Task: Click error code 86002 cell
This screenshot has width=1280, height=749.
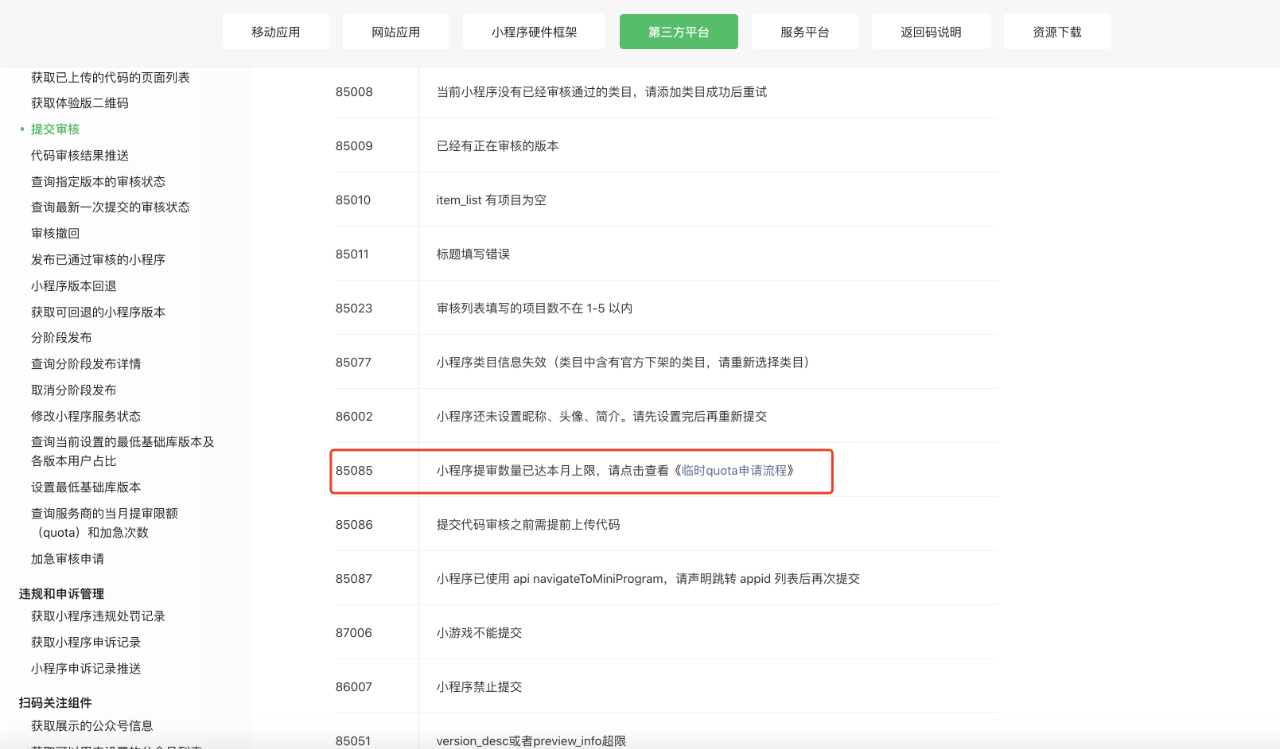Action: pyautogui.click(x=354, y=416)
